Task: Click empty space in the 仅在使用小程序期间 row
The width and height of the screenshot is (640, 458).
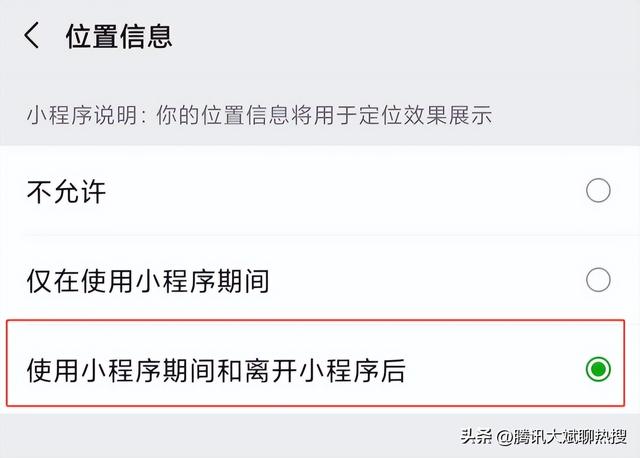Action: tap(420, 281)
